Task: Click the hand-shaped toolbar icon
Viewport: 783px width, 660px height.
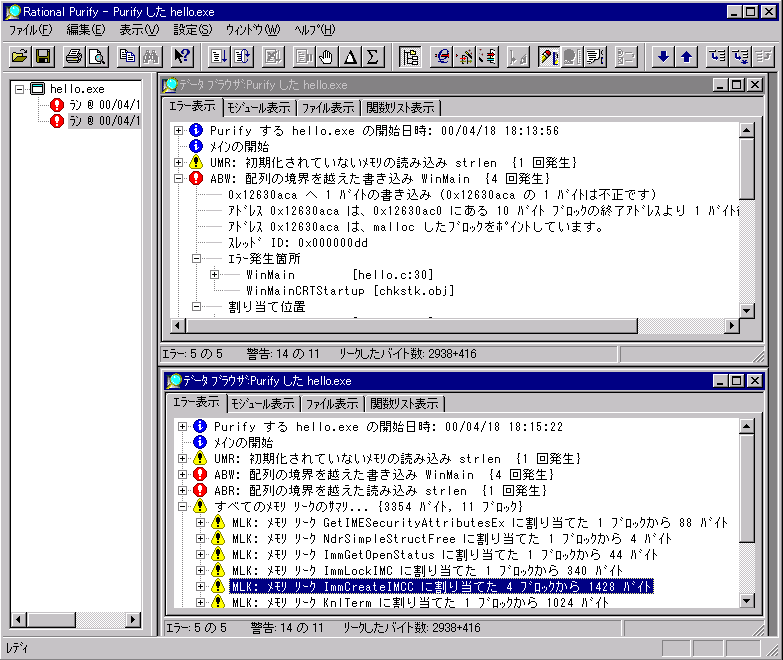Action: point(327,56)
